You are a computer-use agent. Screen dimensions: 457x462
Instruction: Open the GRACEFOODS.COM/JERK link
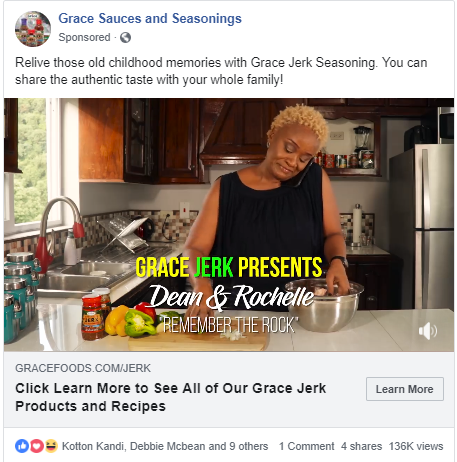(x=83, y=368)
